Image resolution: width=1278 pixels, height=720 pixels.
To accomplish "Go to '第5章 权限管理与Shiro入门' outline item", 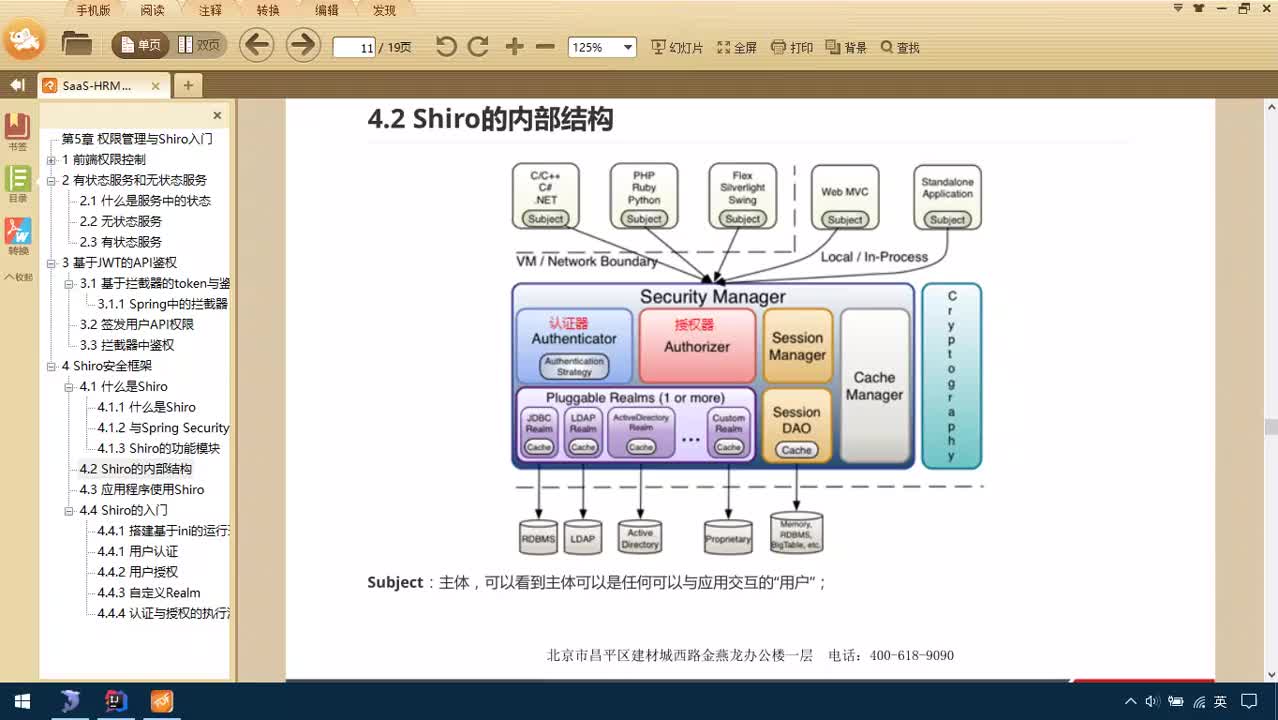I will (137, 139).
